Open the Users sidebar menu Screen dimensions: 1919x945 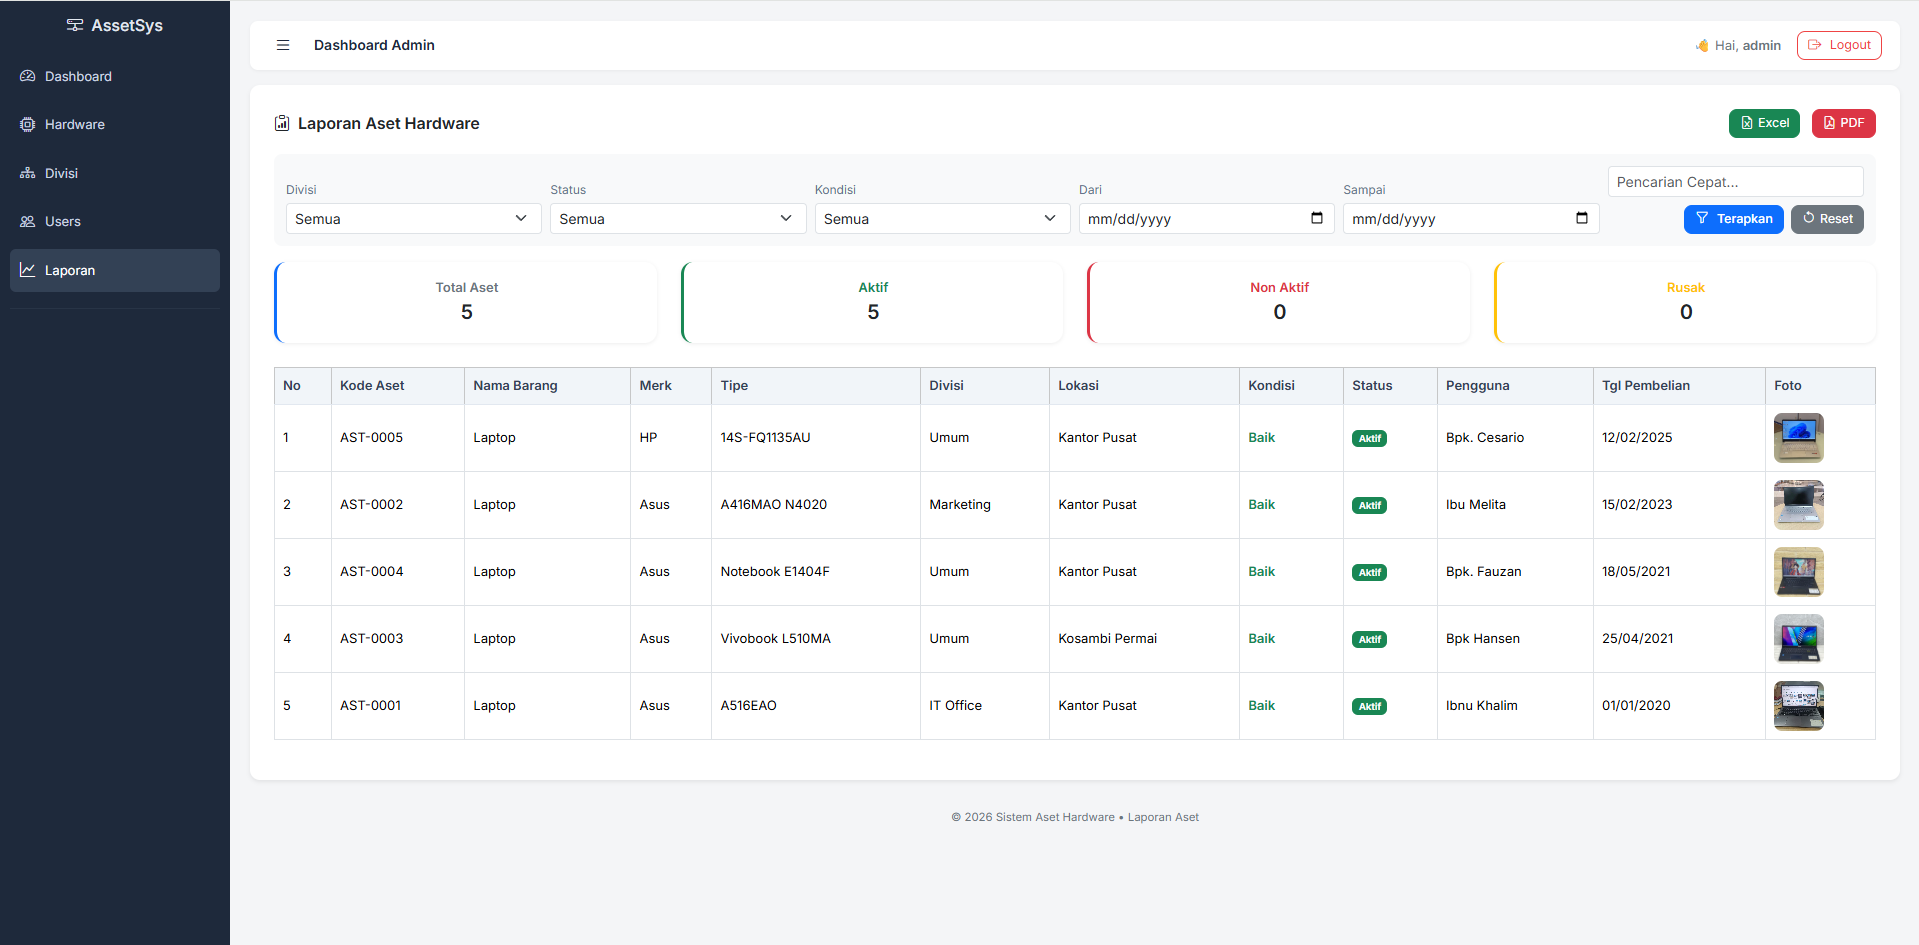62,222
